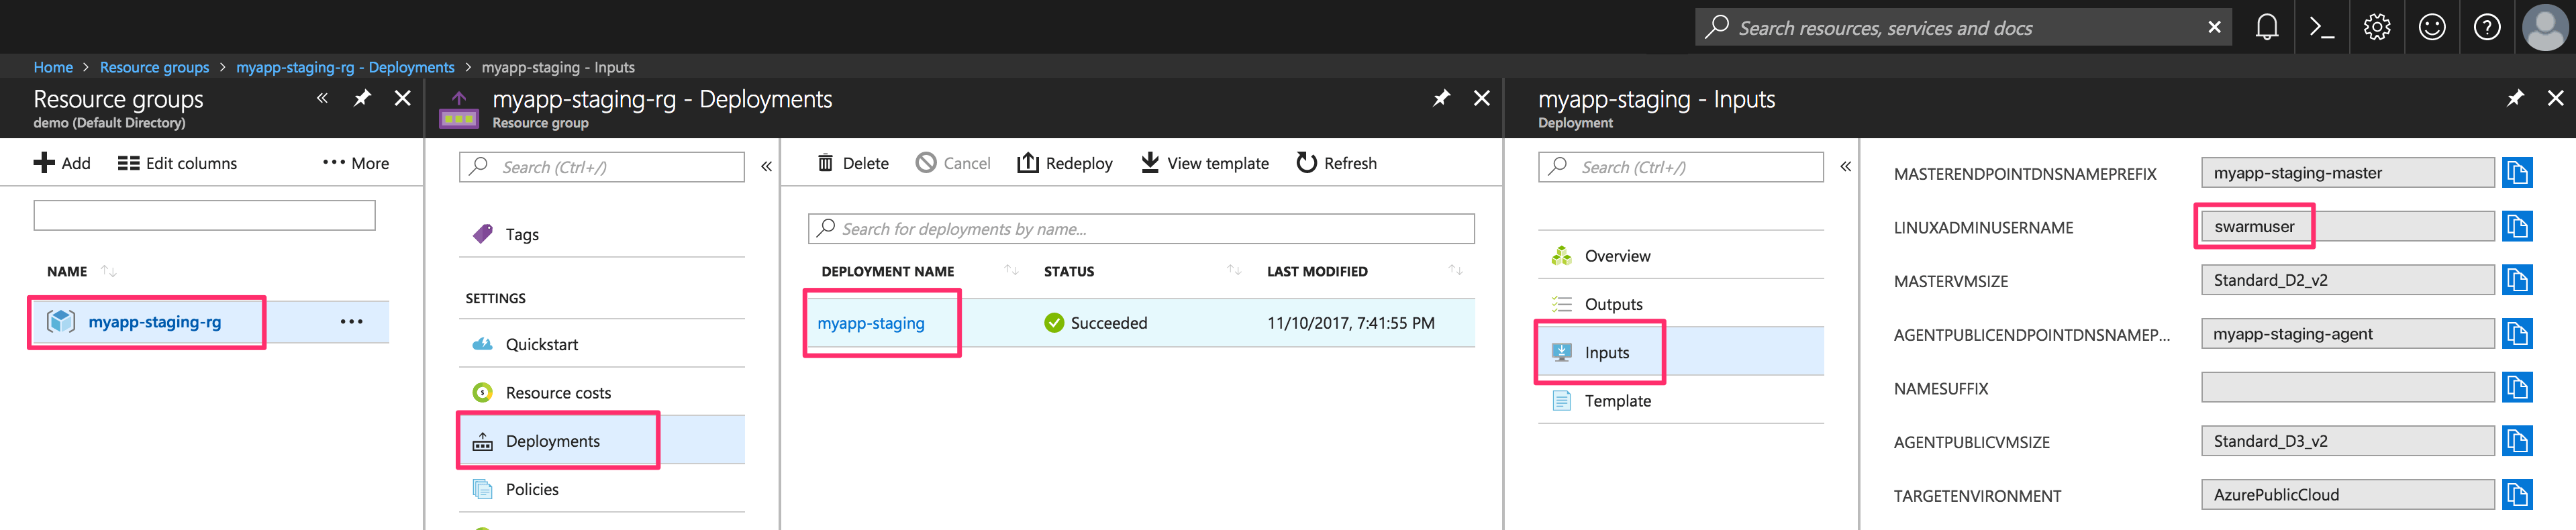The width and height of the screenshot is (2576, 530).
Task: Go to Resource groups breadcrumb
Action: click(x=154, y=67)
